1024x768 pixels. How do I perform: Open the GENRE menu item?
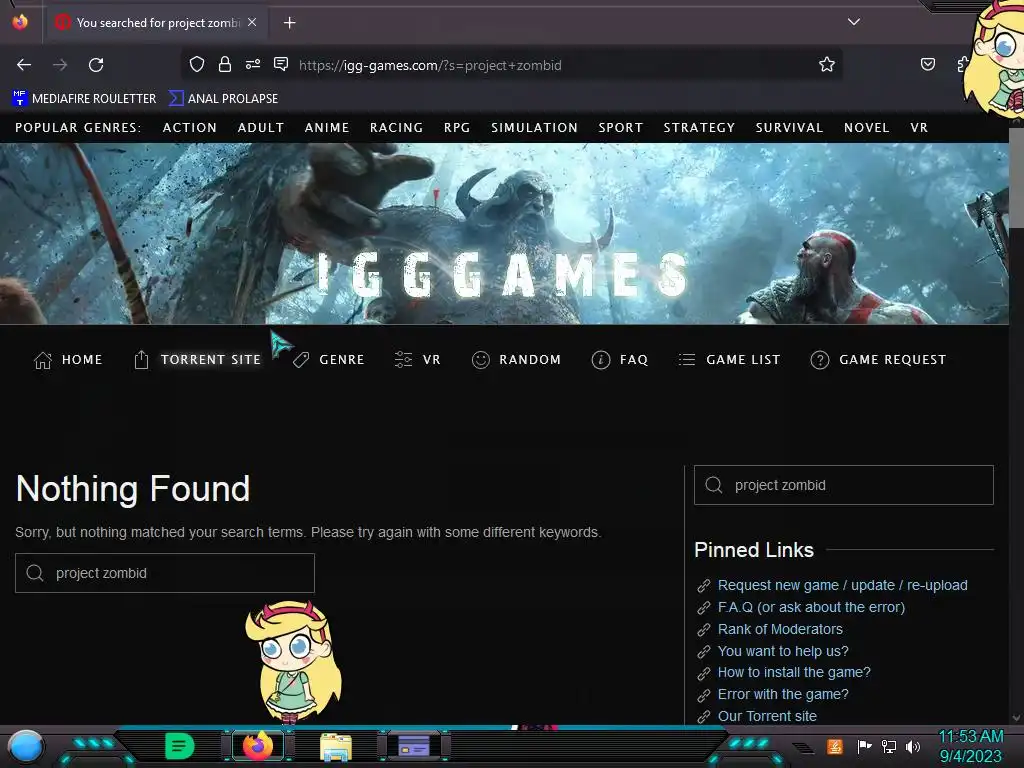342,360
